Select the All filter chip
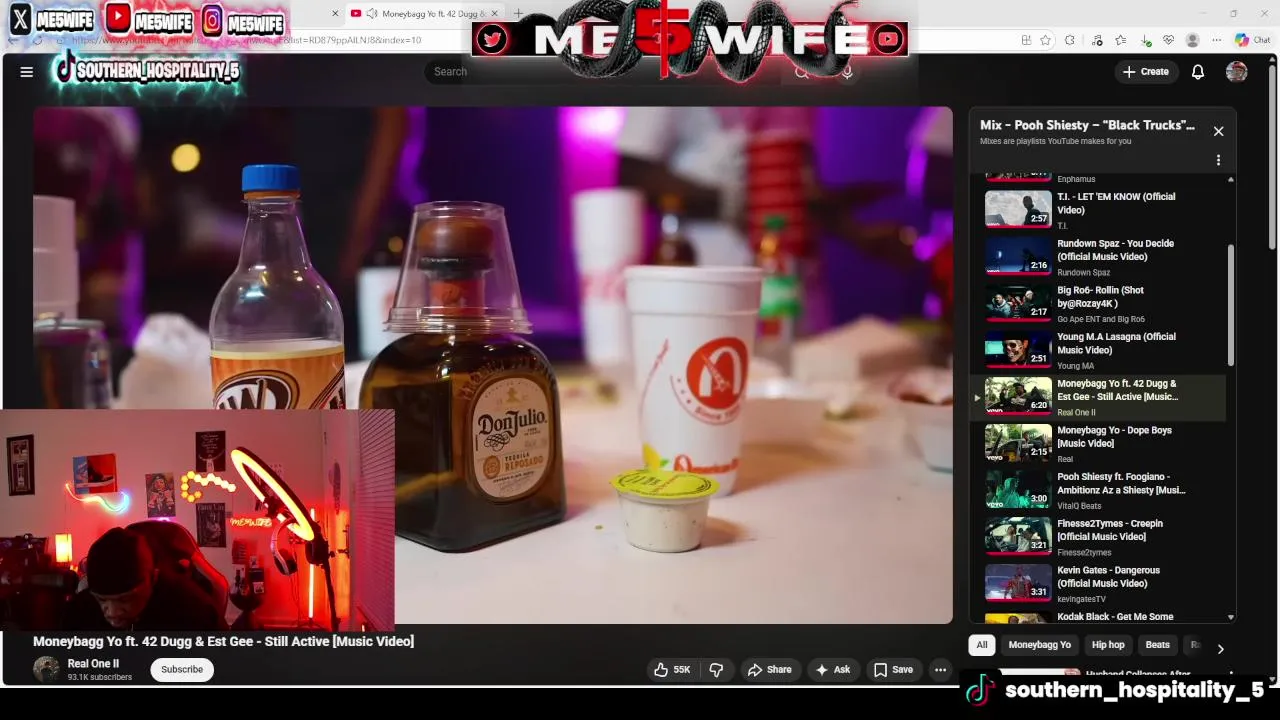The image size is (1280, 720). point(981,645)
